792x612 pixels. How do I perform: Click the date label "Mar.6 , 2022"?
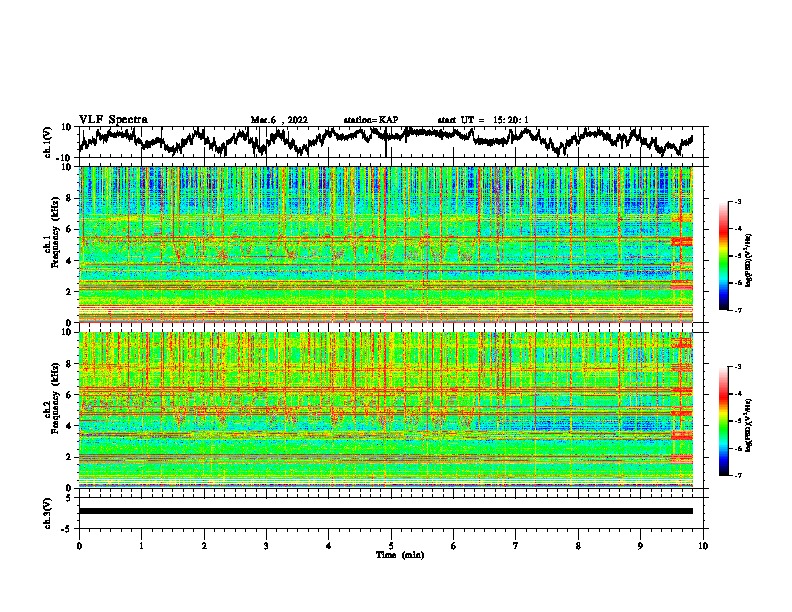(279, 120)
